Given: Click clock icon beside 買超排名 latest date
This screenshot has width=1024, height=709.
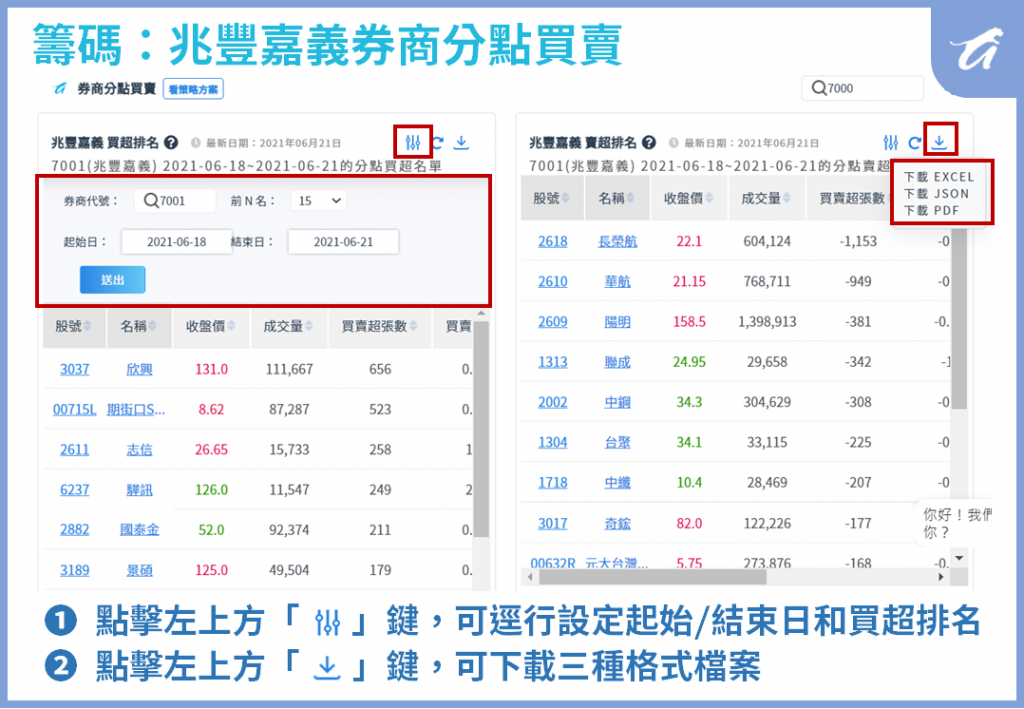Looking at the screenshot, I should pos(195,143).
